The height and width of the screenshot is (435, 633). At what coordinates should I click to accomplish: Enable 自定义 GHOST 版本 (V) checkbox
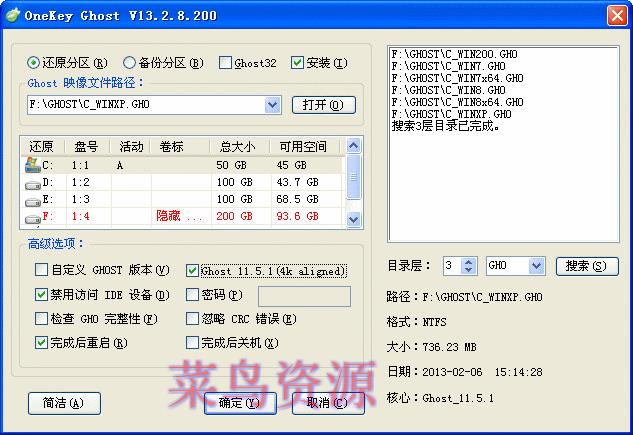[x=41, y=270]
